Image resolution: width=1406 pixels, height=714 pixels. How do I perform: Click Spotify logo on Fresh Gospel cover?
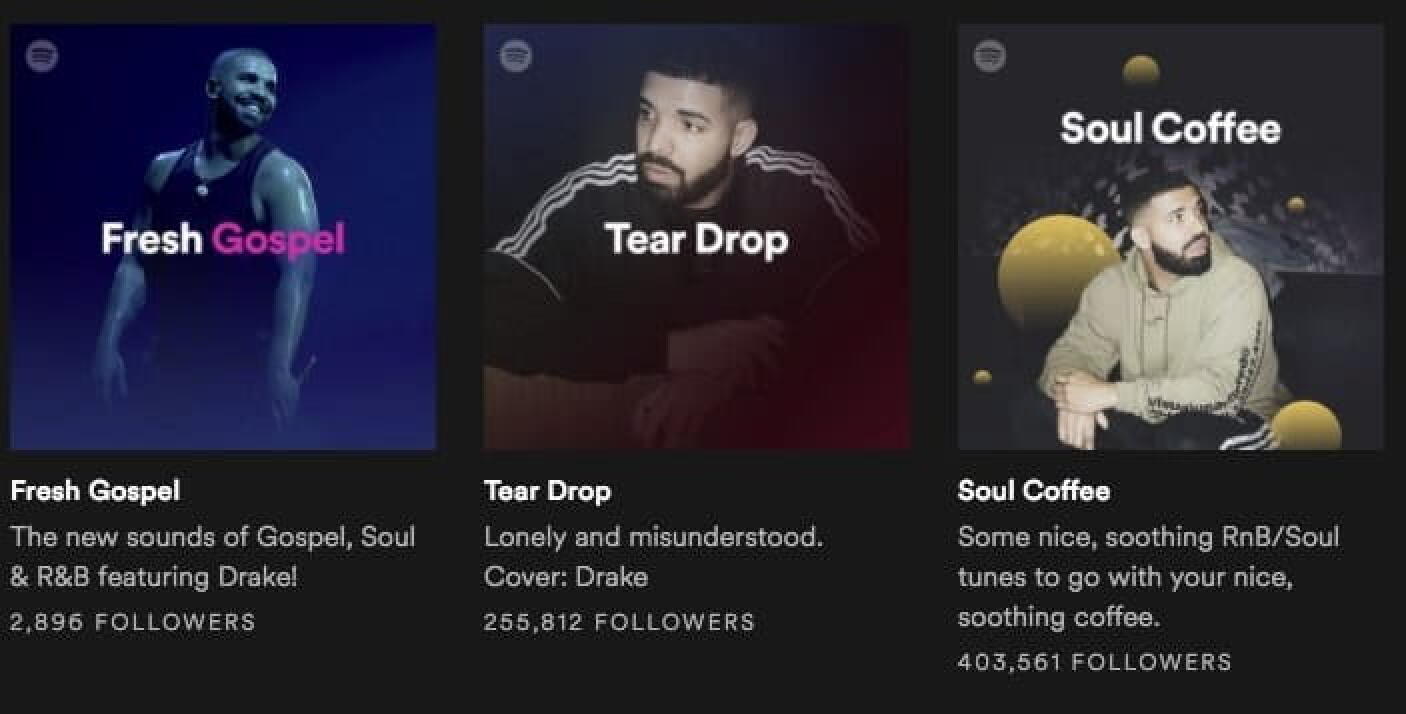pyautogui.click(x=42, y=56)
